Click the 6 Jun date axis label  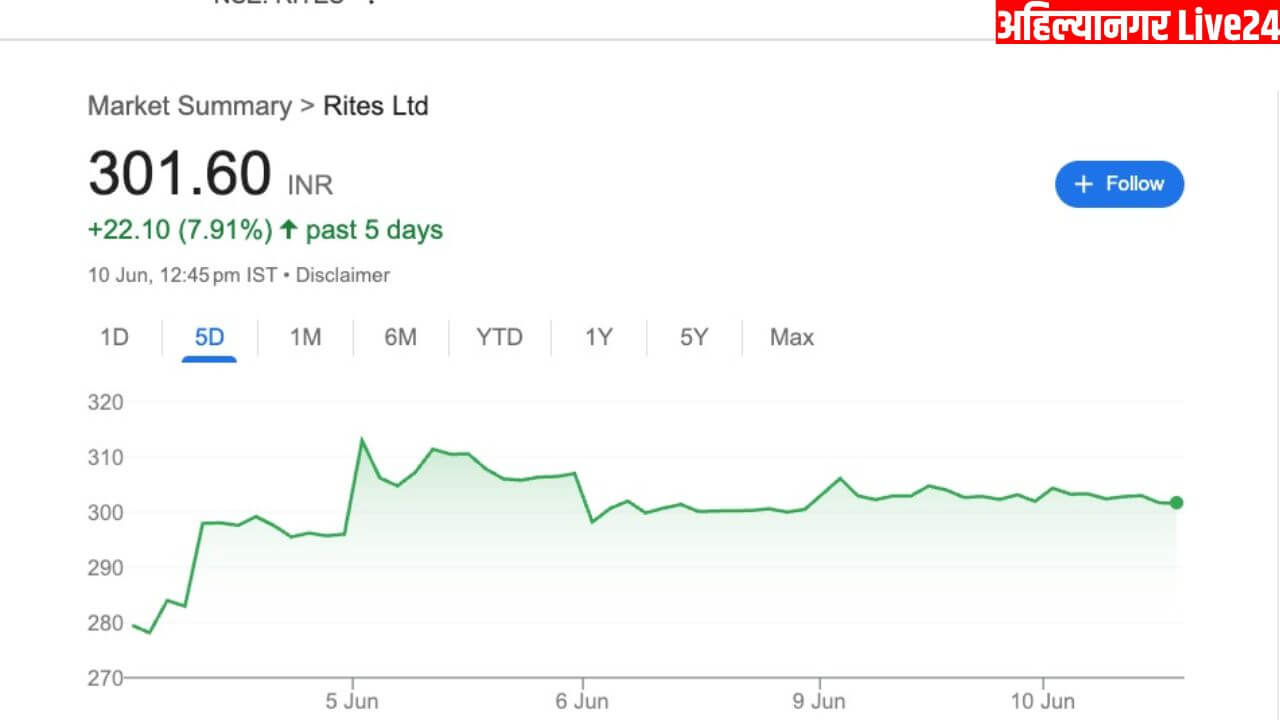coord(583,702)
